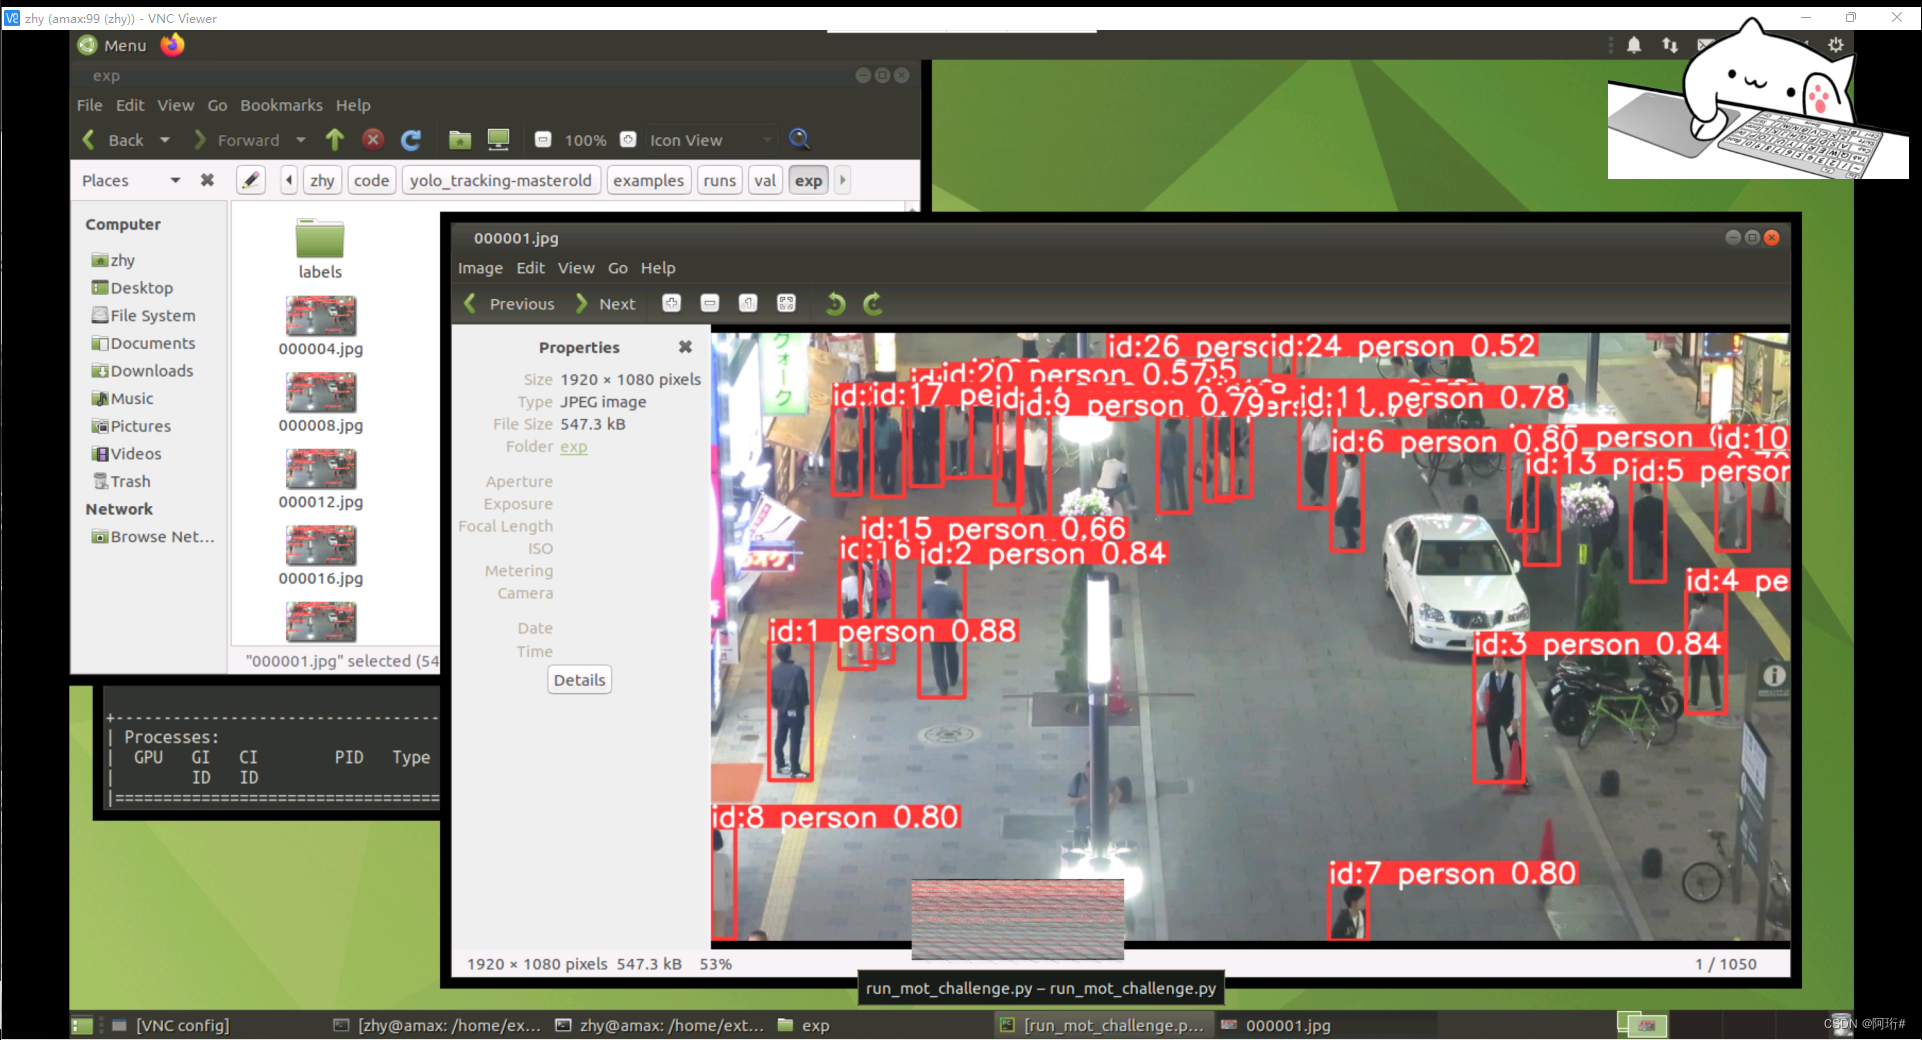Click the normal size 1:1 zoom icon
The image size is (1922, 1040).
pyautogui.click(x=748, y=303)
